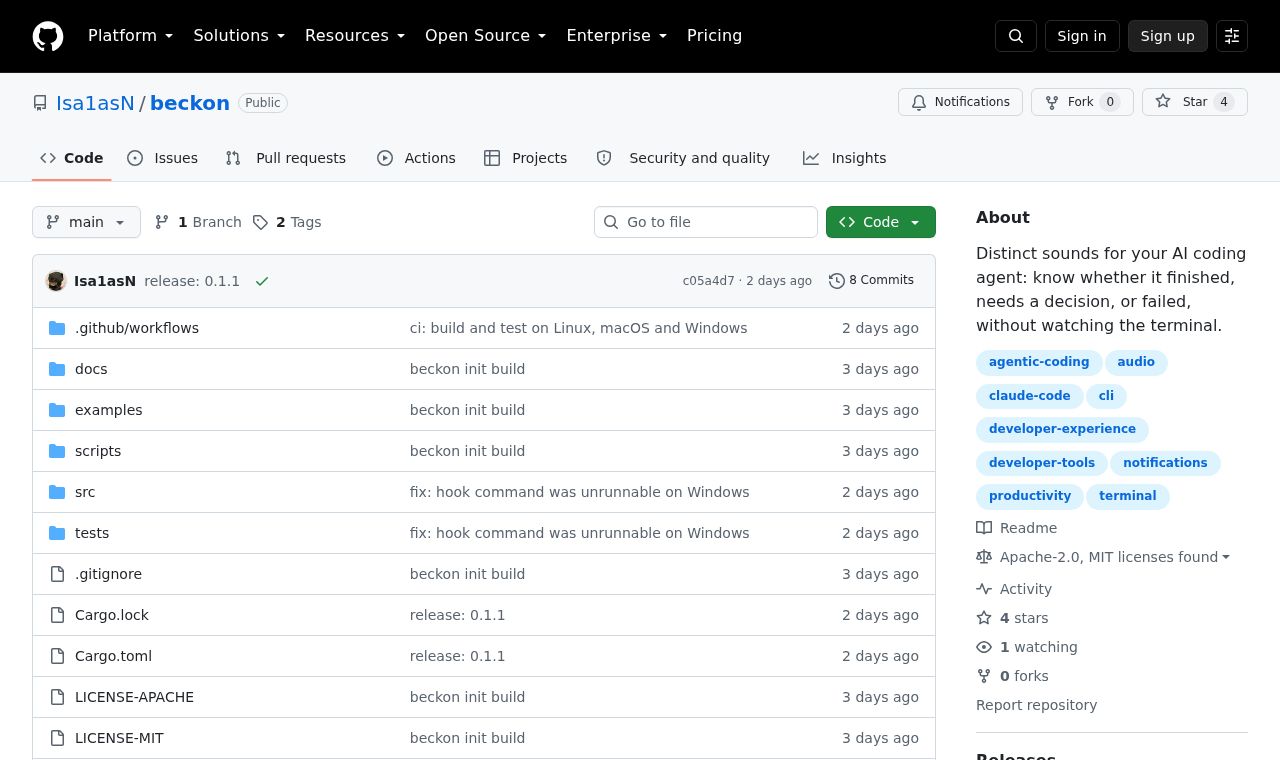Click the history clock icon by 8 Commits
The width and height of the screenshot is (1280, 760).
pos(837,281)
